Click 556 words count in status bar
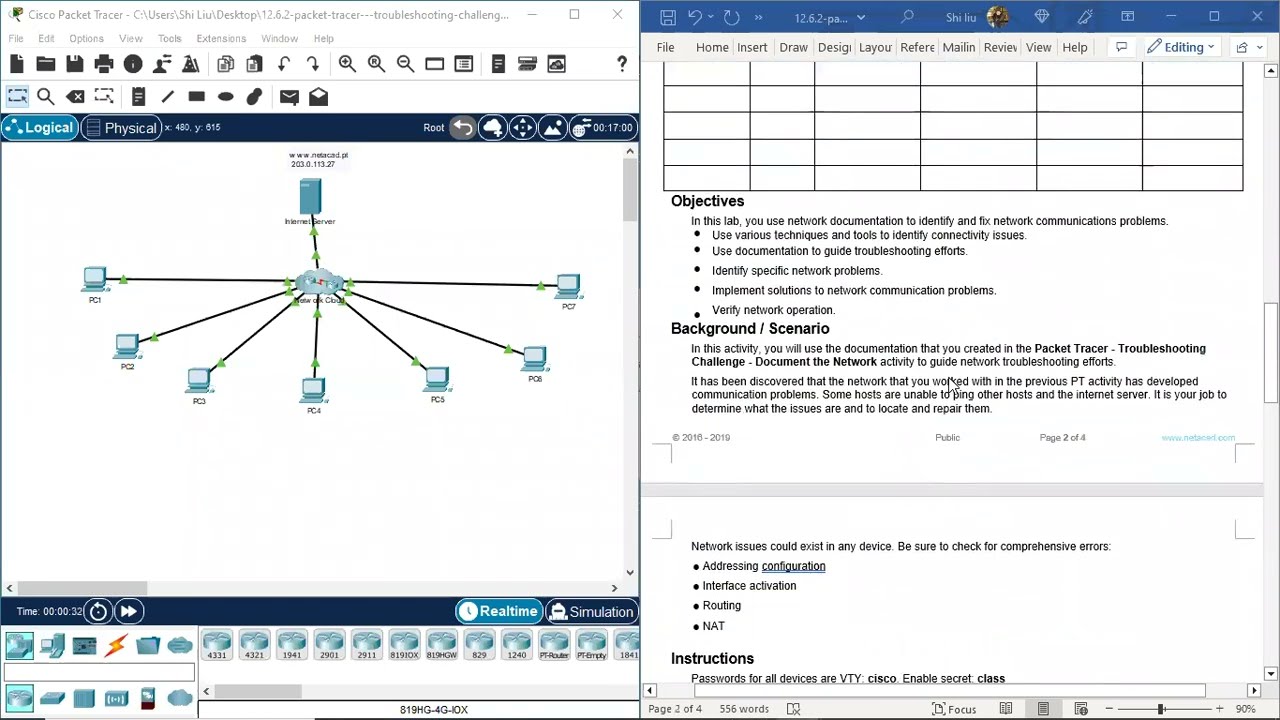This screenshot has width=1280, height=720. (x=742, y=709)
